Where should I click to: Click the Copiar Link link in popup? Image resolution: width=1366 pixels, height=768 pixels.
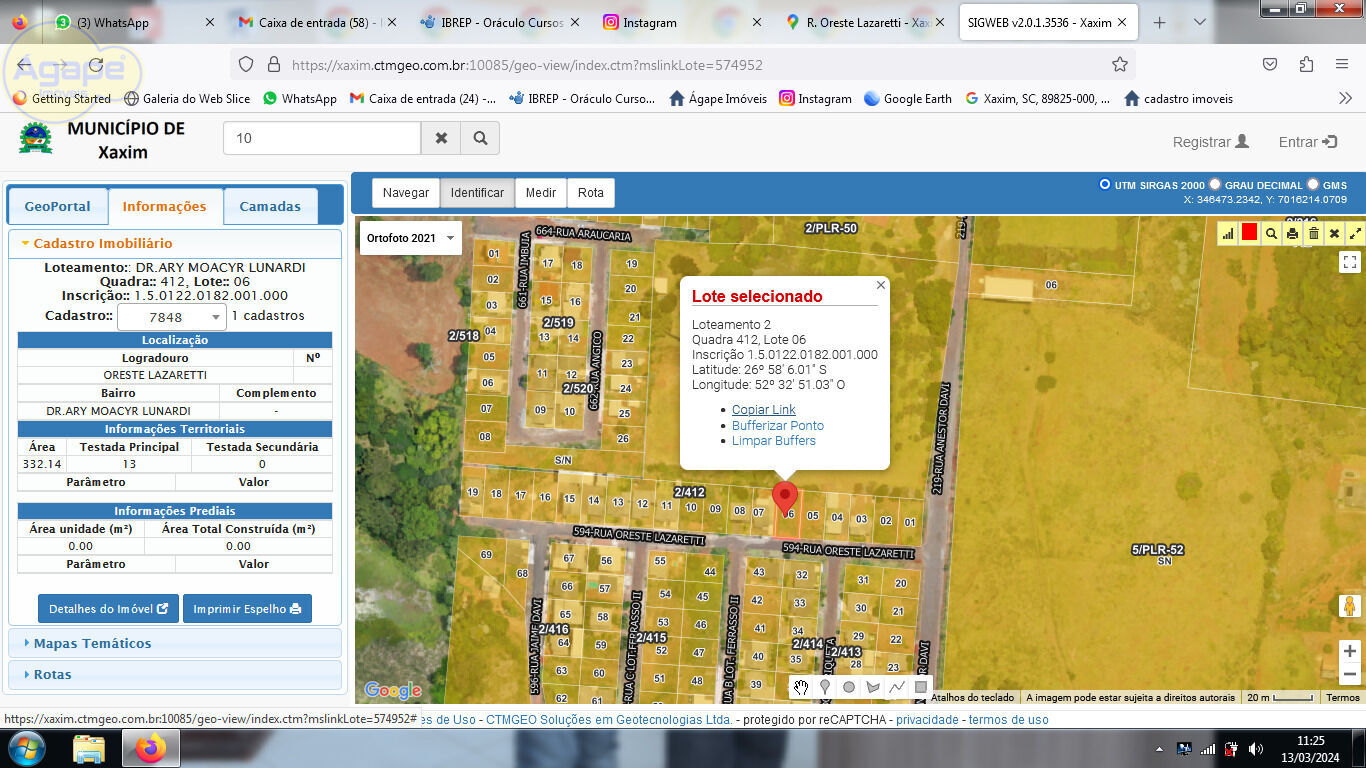point(763,410)
